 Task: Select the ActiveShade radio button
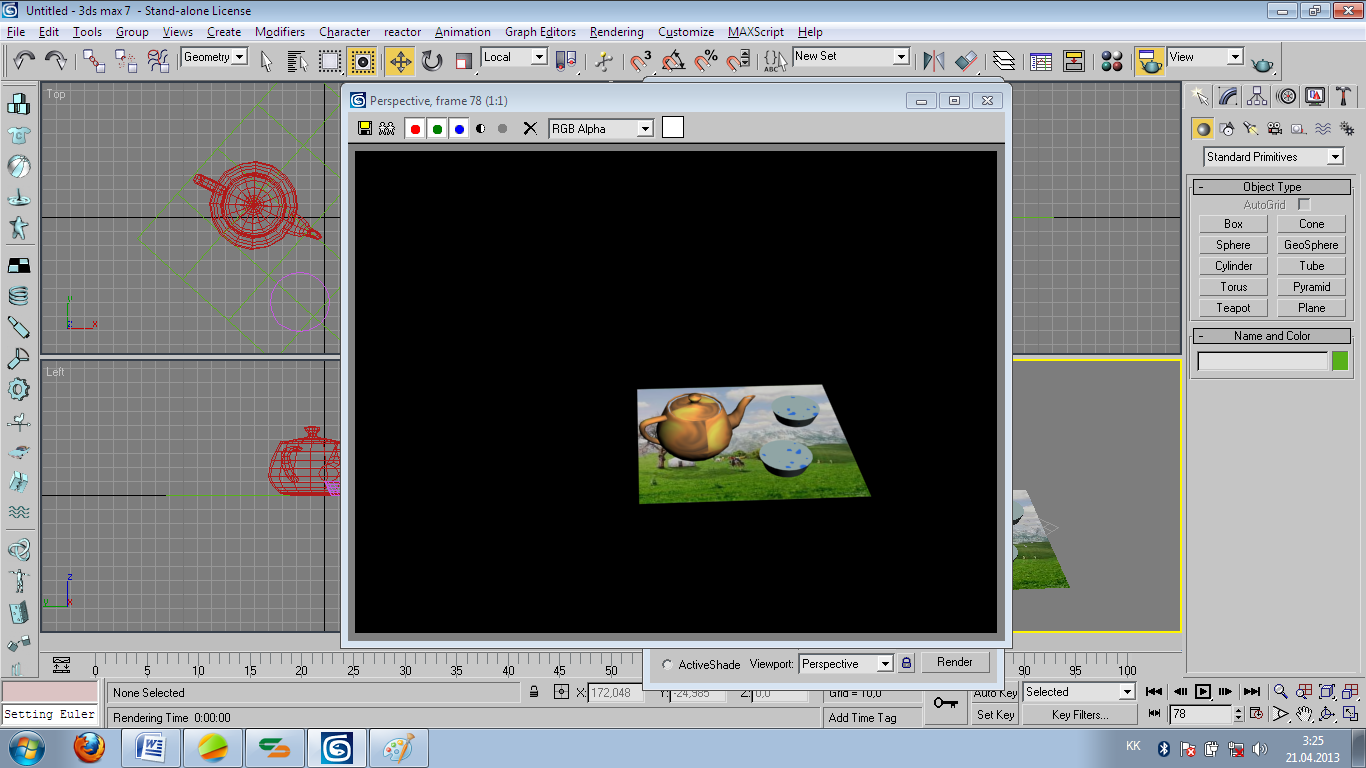(x=668, y=665)
